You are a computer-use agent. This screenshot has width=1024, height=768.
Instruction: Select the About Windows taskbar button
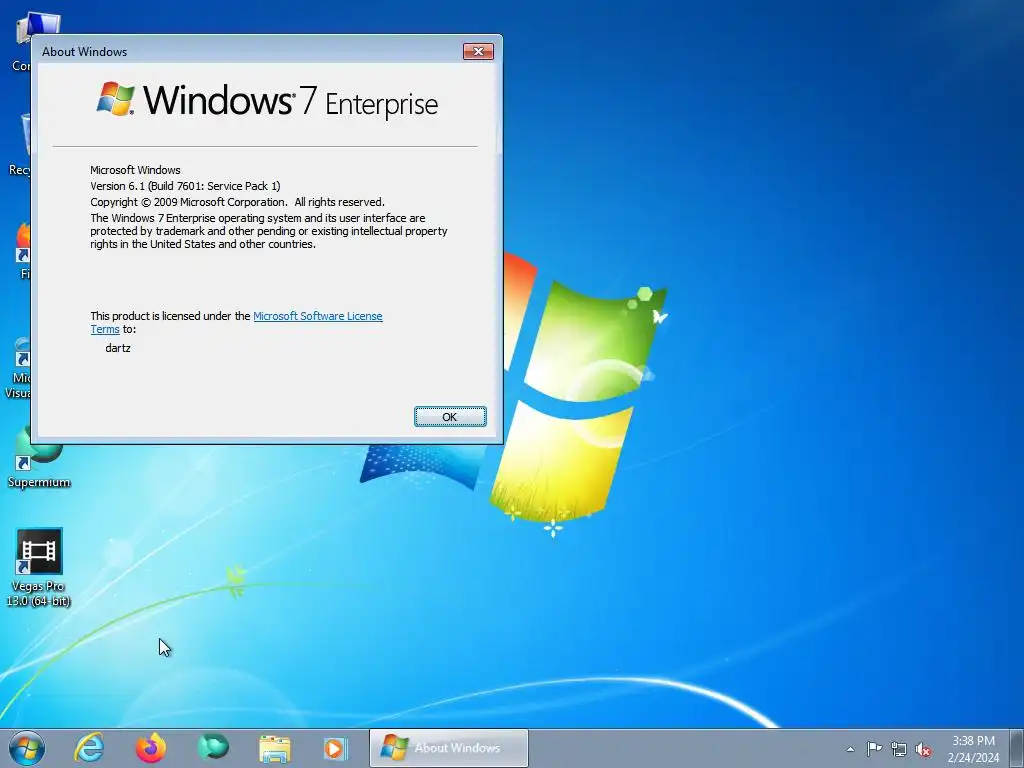[x=449, y=748]
